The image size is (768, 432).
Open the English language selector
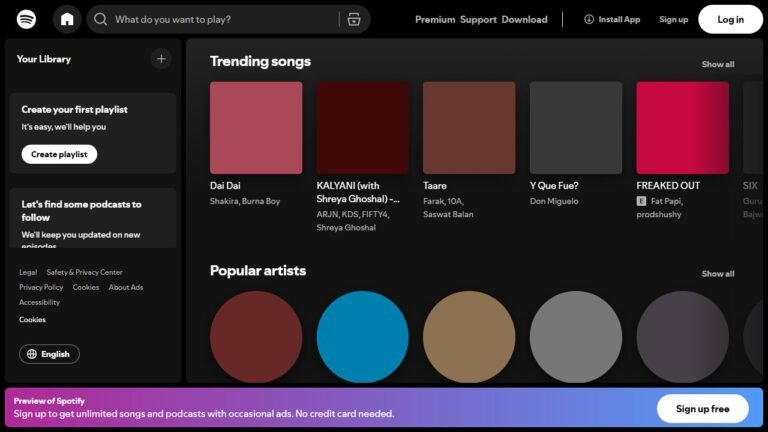coord(49,354)
